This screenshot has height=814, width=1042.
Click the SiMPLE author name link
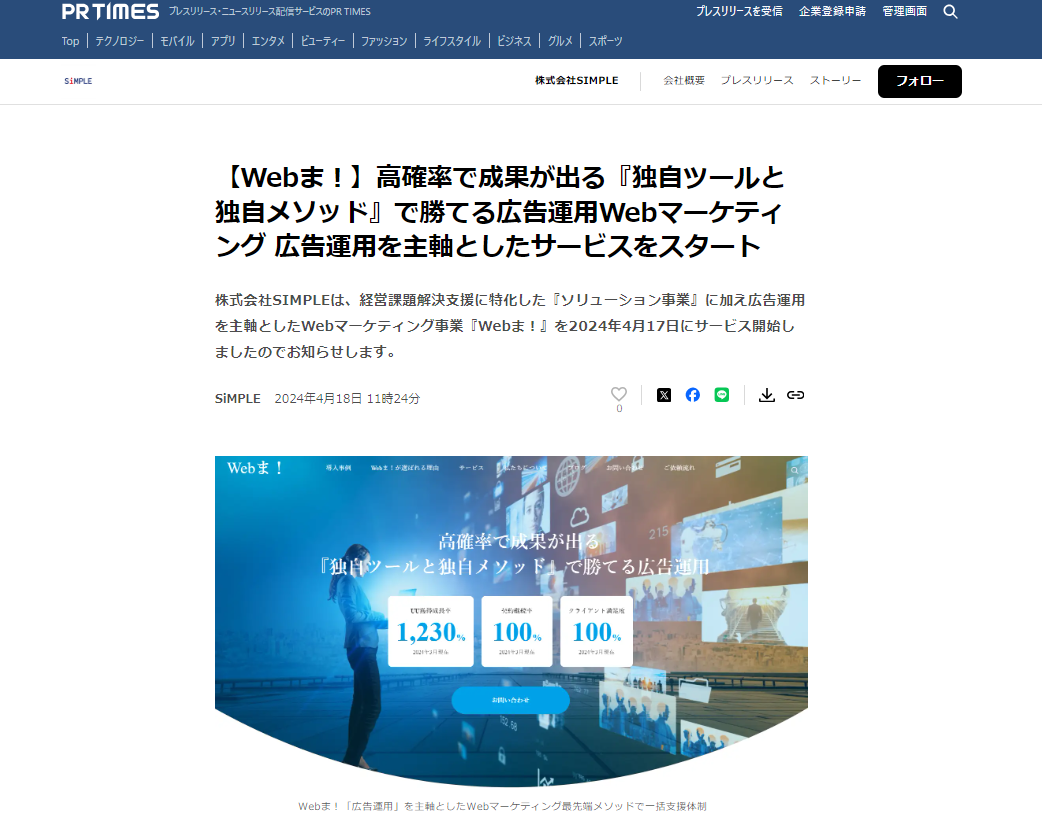tap(237, 399)
